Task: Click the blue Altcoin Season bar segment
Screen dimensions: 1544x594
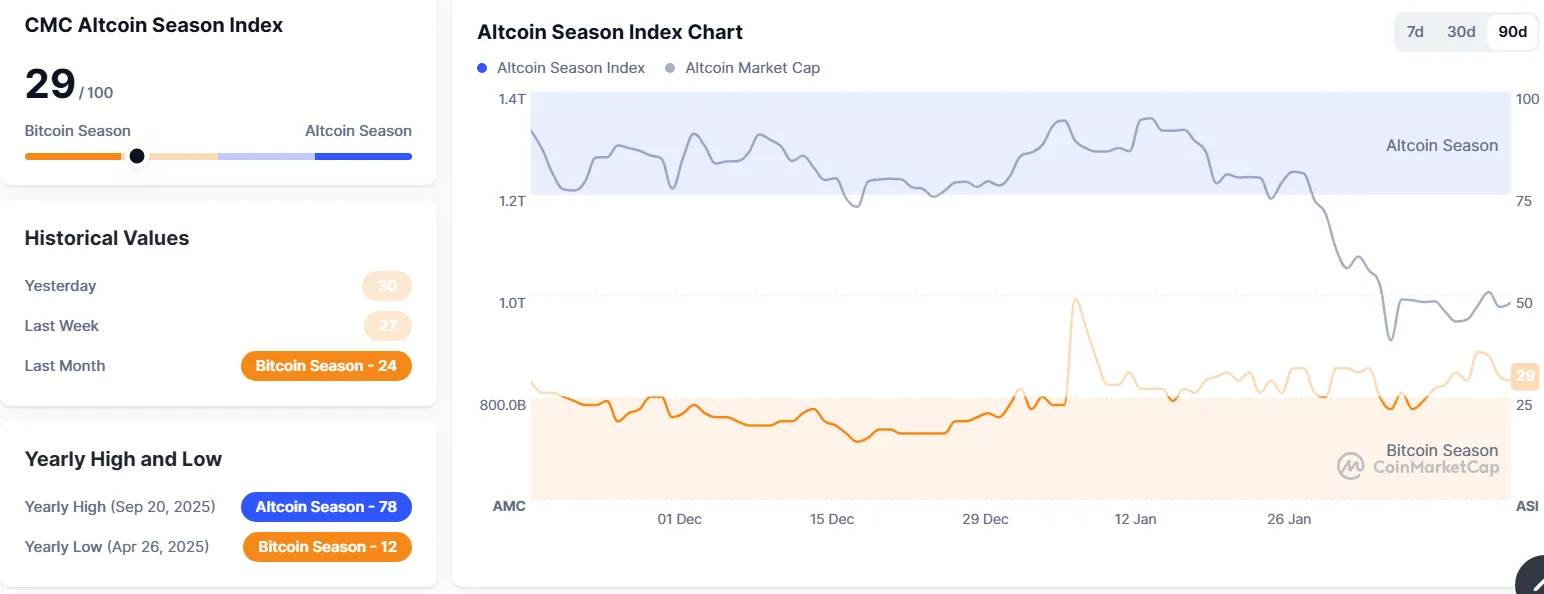Action: click(363, 156)
